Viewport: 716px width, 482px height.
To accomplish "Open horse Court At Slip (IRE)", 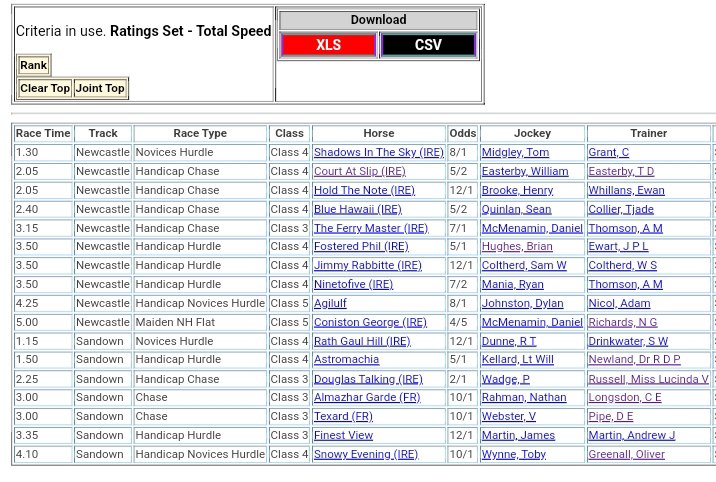I will pyautogui.click(x=359, y=171).
